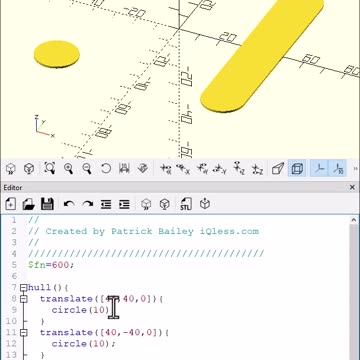Click the translate([40,-40,0]){ line

[104, 332]
